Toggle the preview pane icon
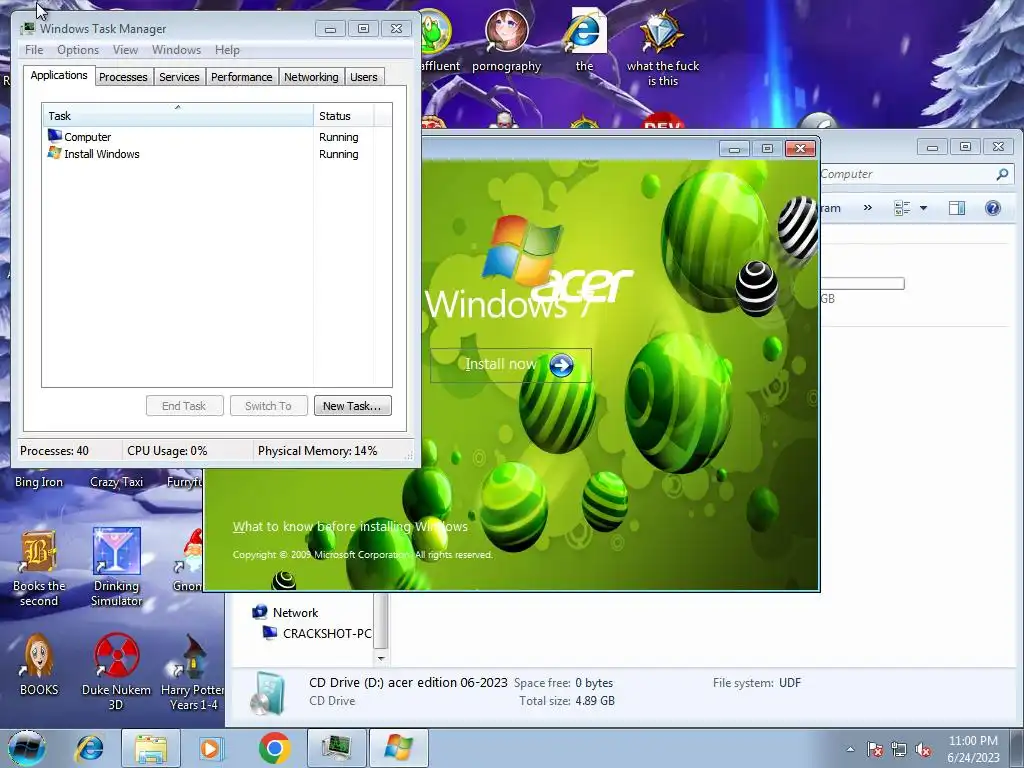The image size is (1024, 768). tap(957, 208)
